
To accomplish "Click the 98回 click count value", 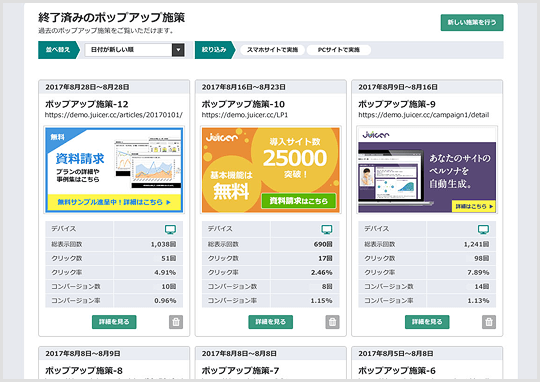I will point(482,258).
